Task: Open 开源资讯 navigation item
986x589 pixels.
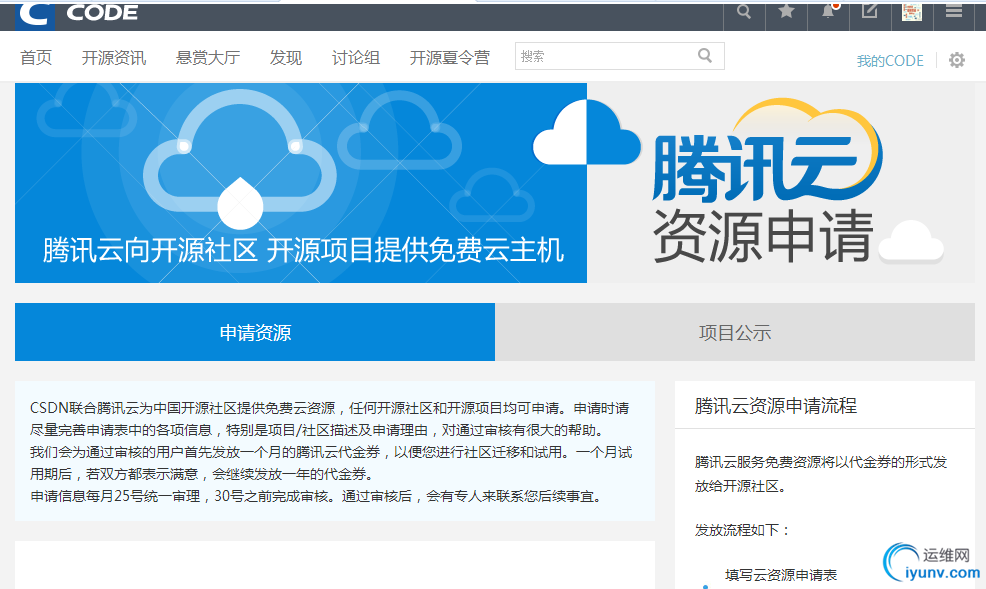Action: click(114, 58)
